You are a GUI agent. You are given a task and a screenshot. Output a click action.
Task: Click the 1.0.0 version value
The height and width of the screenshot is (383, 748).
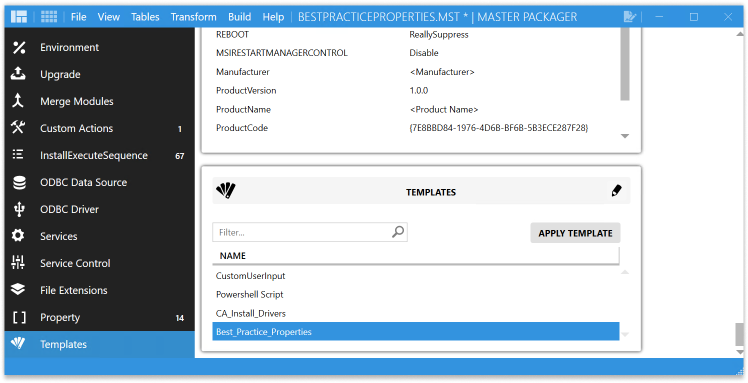[x=419, y=90]
